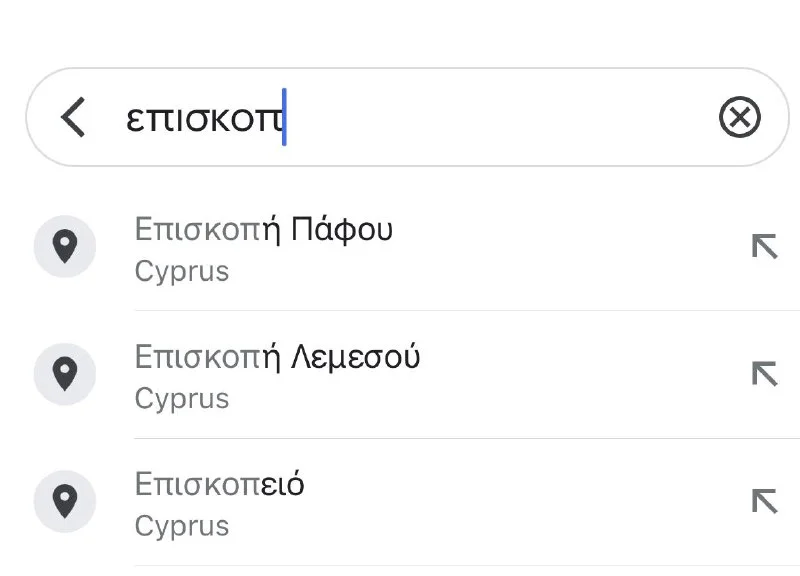Click Cyprus subtitle under Επισκοπειό

[181, 526]
